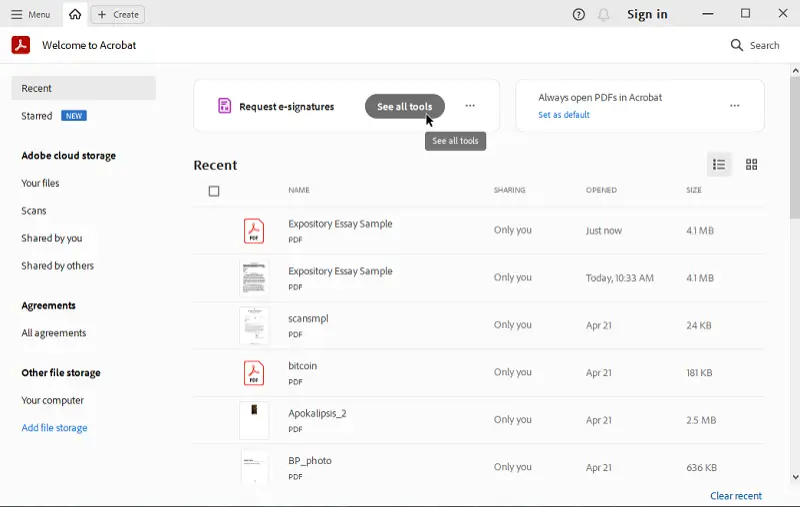Click the 181 KB size value
This screenshot has height=507, width=800.
[699, 373]
